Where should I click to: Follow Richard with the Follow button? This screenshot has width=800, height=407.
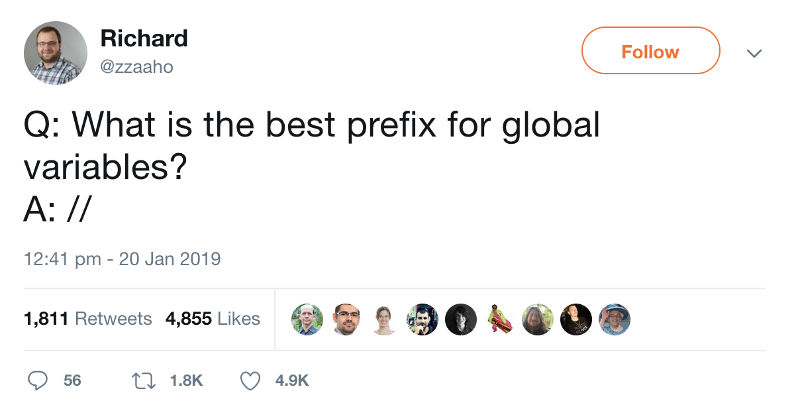point(650,51)
